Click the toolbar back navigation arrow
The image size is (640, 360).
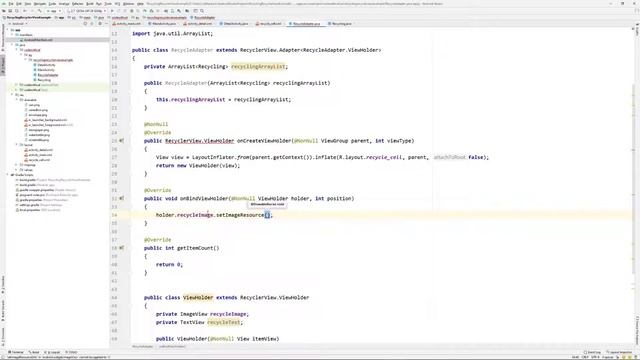click(25, 11)
